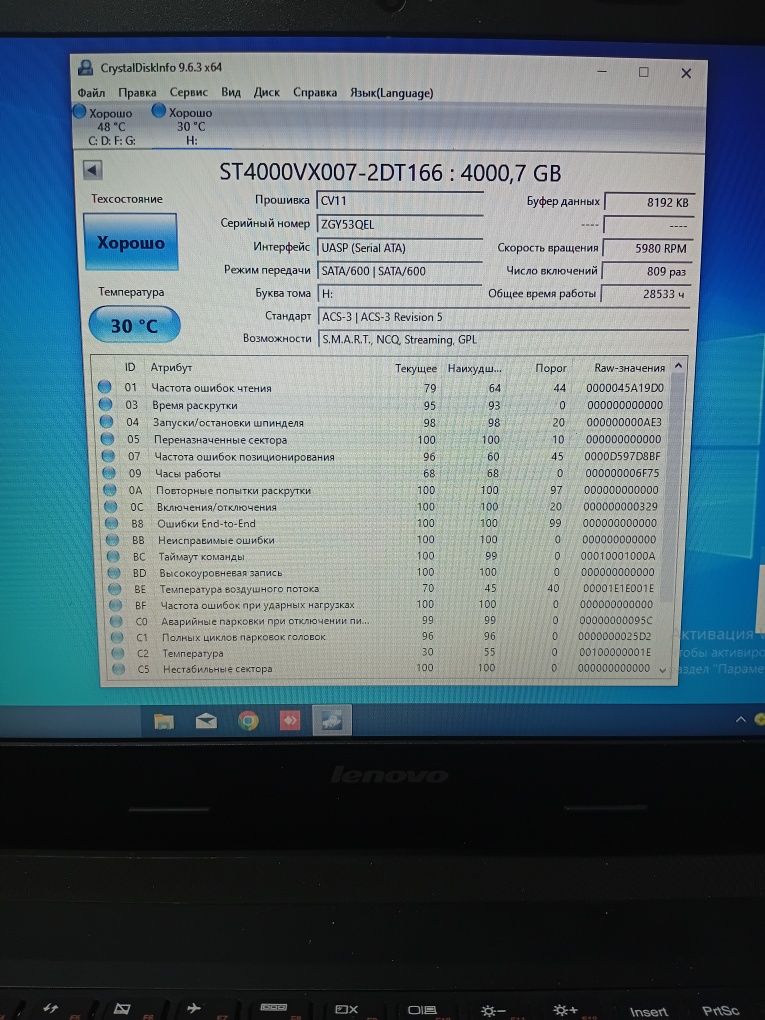This screenshot has height=1020, width=765.
Task: Click the ACS-3 Revision 5 standard field
Action: [503, 317]
